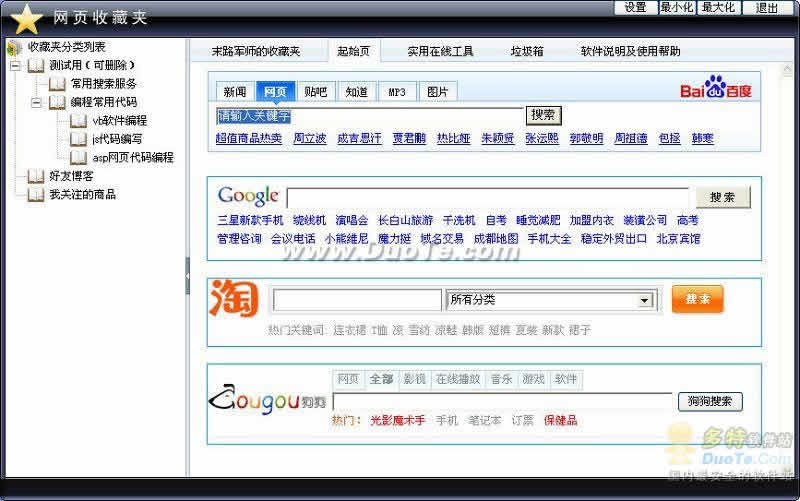Open 软件说明及使用帮助 tab

(631, 51)
